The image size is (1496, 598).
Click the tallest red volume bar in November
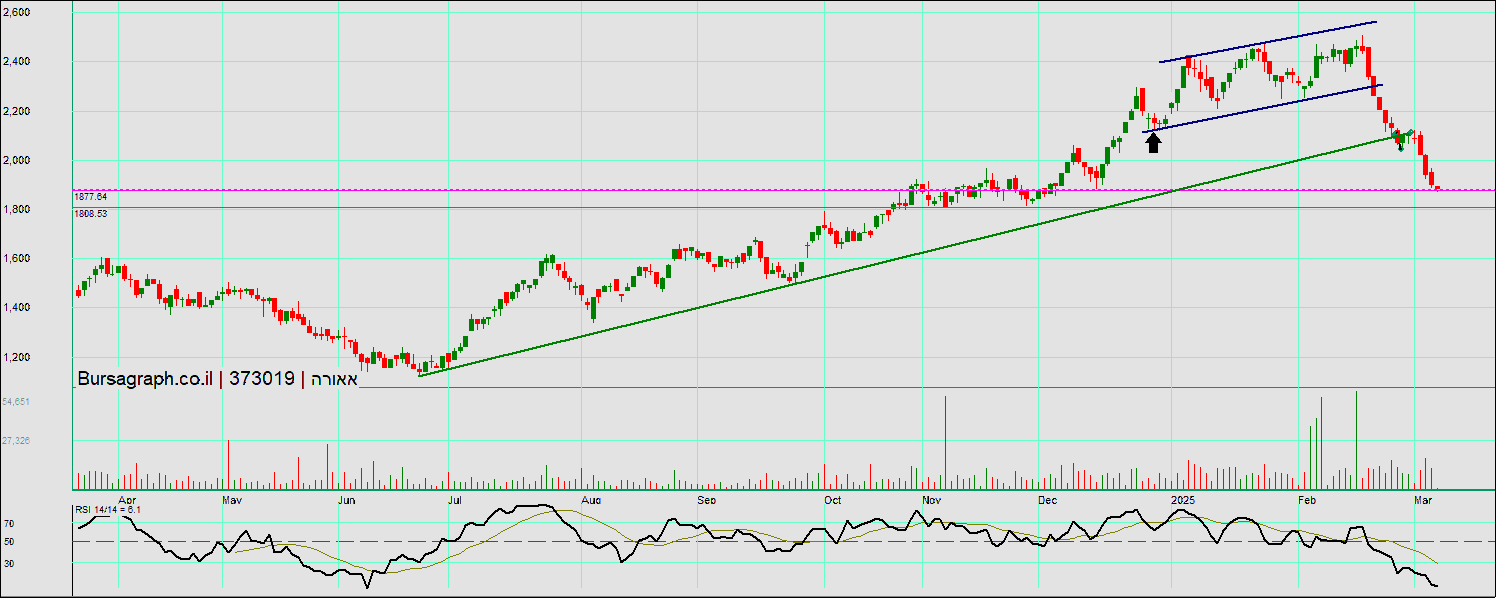point(945,440)
